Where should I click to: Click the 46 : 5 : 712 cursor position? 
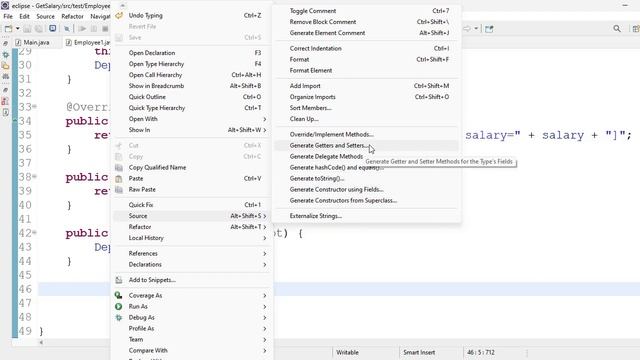pyautogui.click(x=481, y=352)
